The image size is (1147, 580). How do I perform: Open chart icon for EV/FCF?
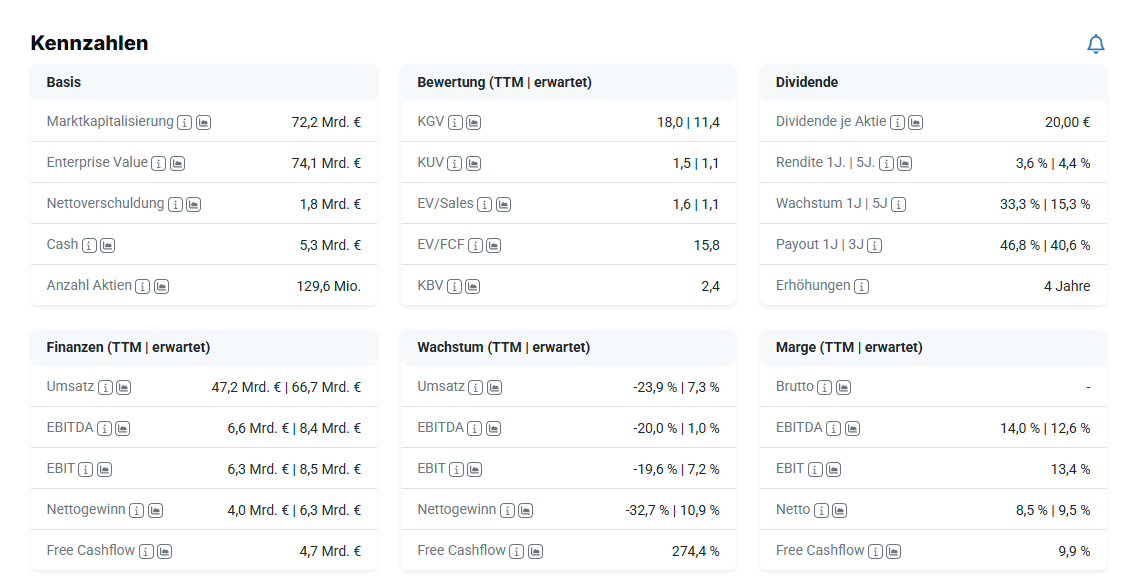(494, 245)
